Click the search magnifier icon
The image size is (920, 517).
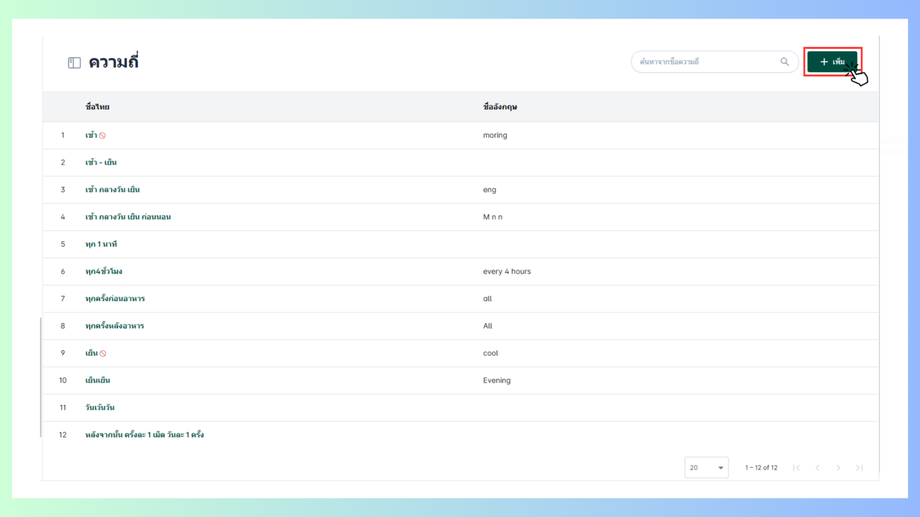(784, 62)
